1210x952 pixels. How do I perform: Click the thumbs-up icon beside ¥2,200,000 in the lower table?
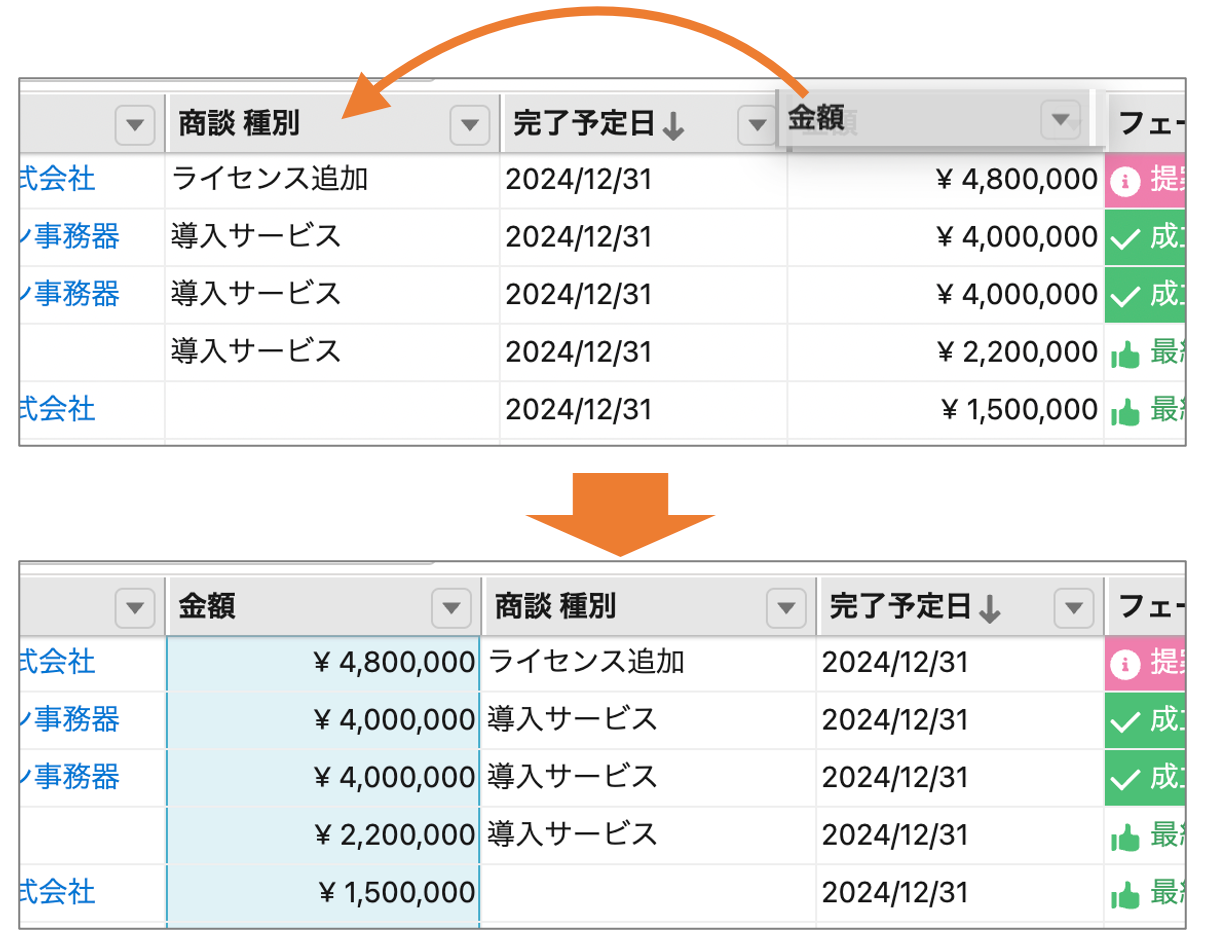pyautogui.click(x=1126, y=835)
